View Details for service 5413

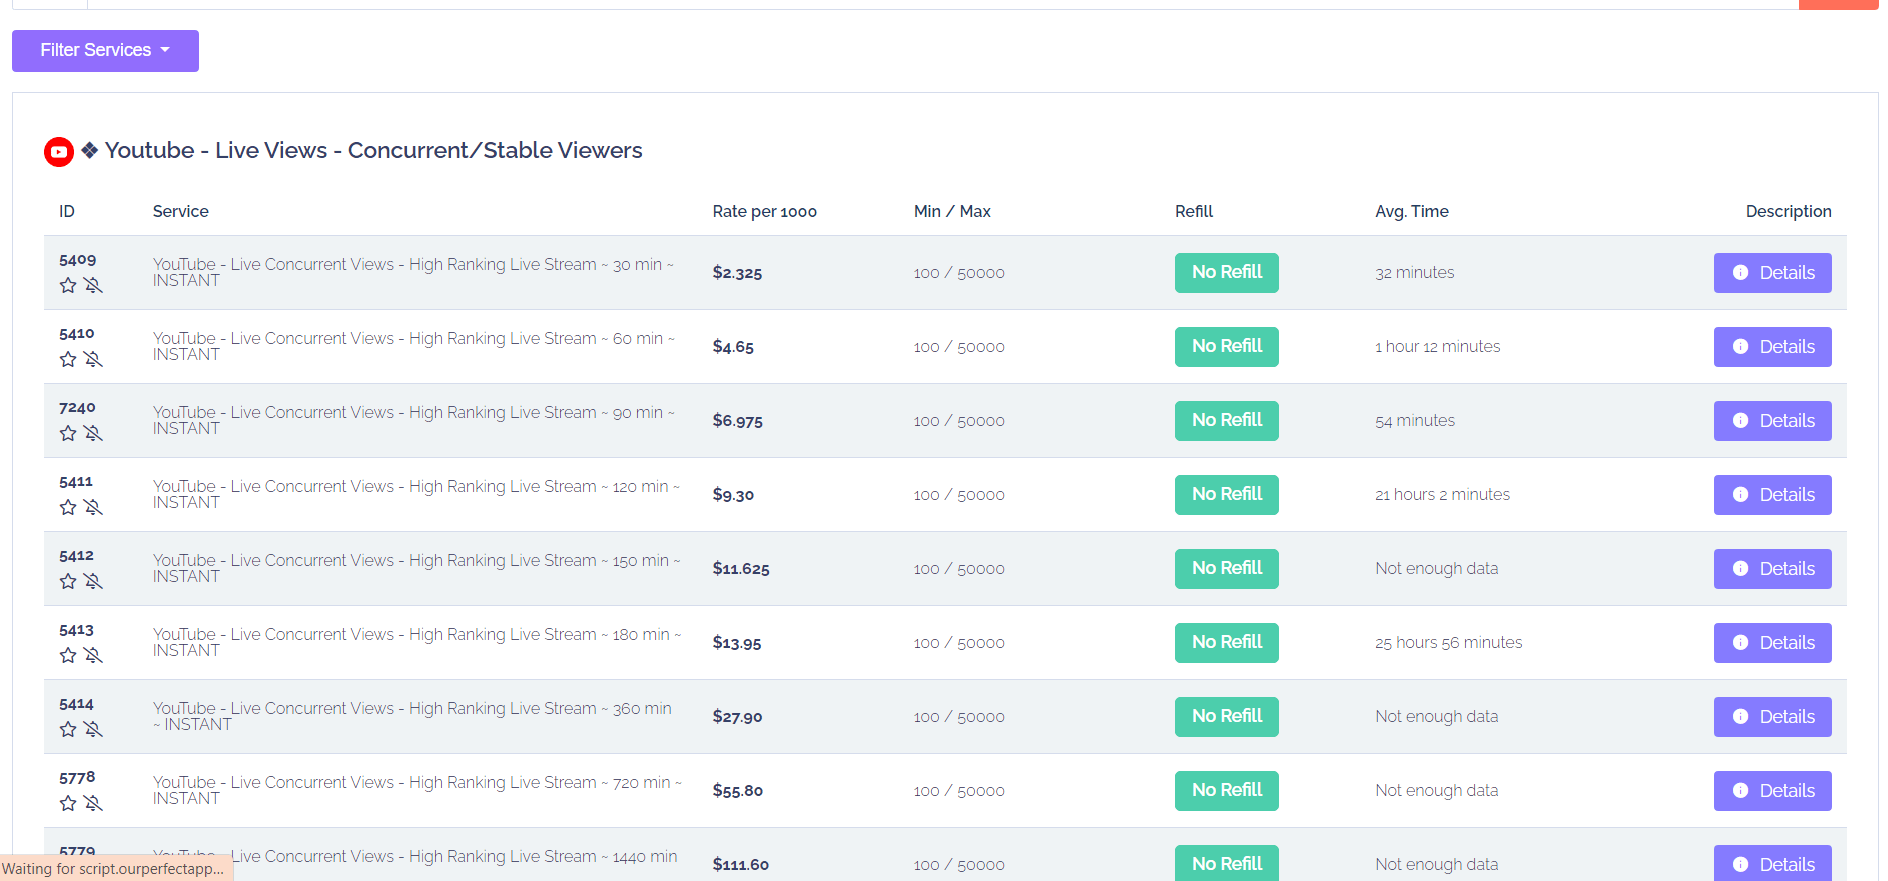coord(1772,643)
